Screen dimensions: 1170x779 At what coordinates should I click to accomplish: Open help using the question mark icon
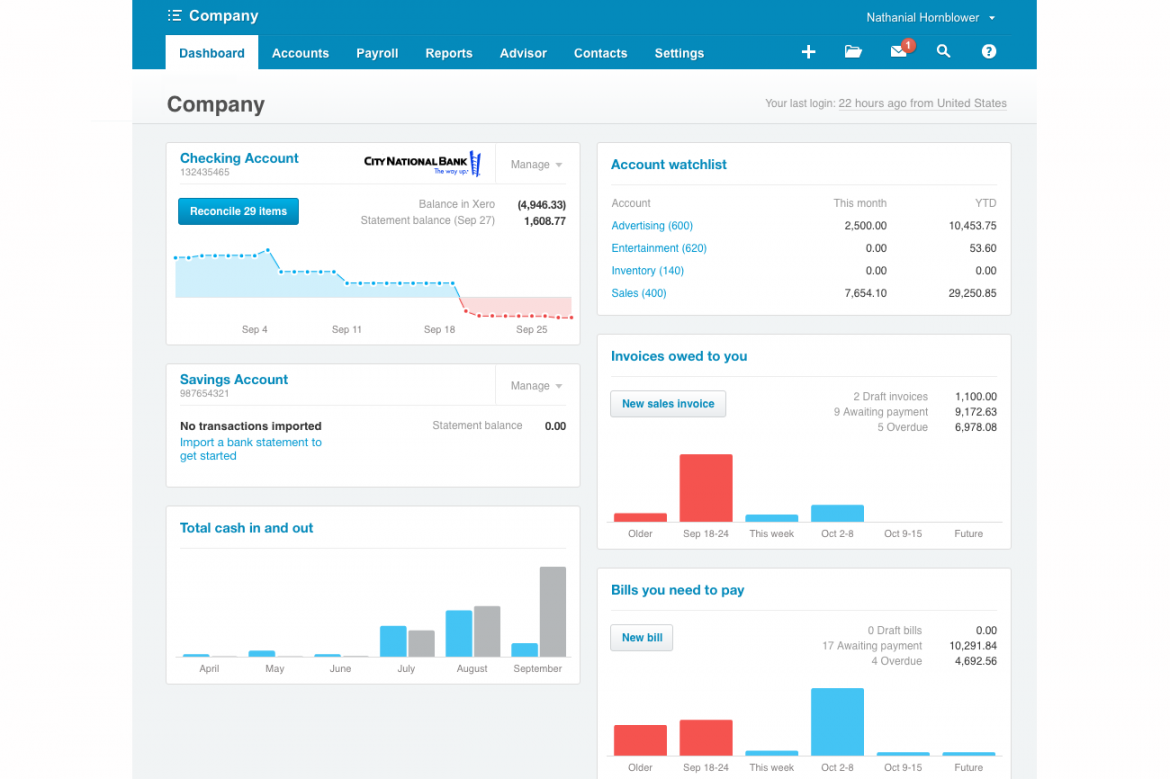tap(988, 51)
